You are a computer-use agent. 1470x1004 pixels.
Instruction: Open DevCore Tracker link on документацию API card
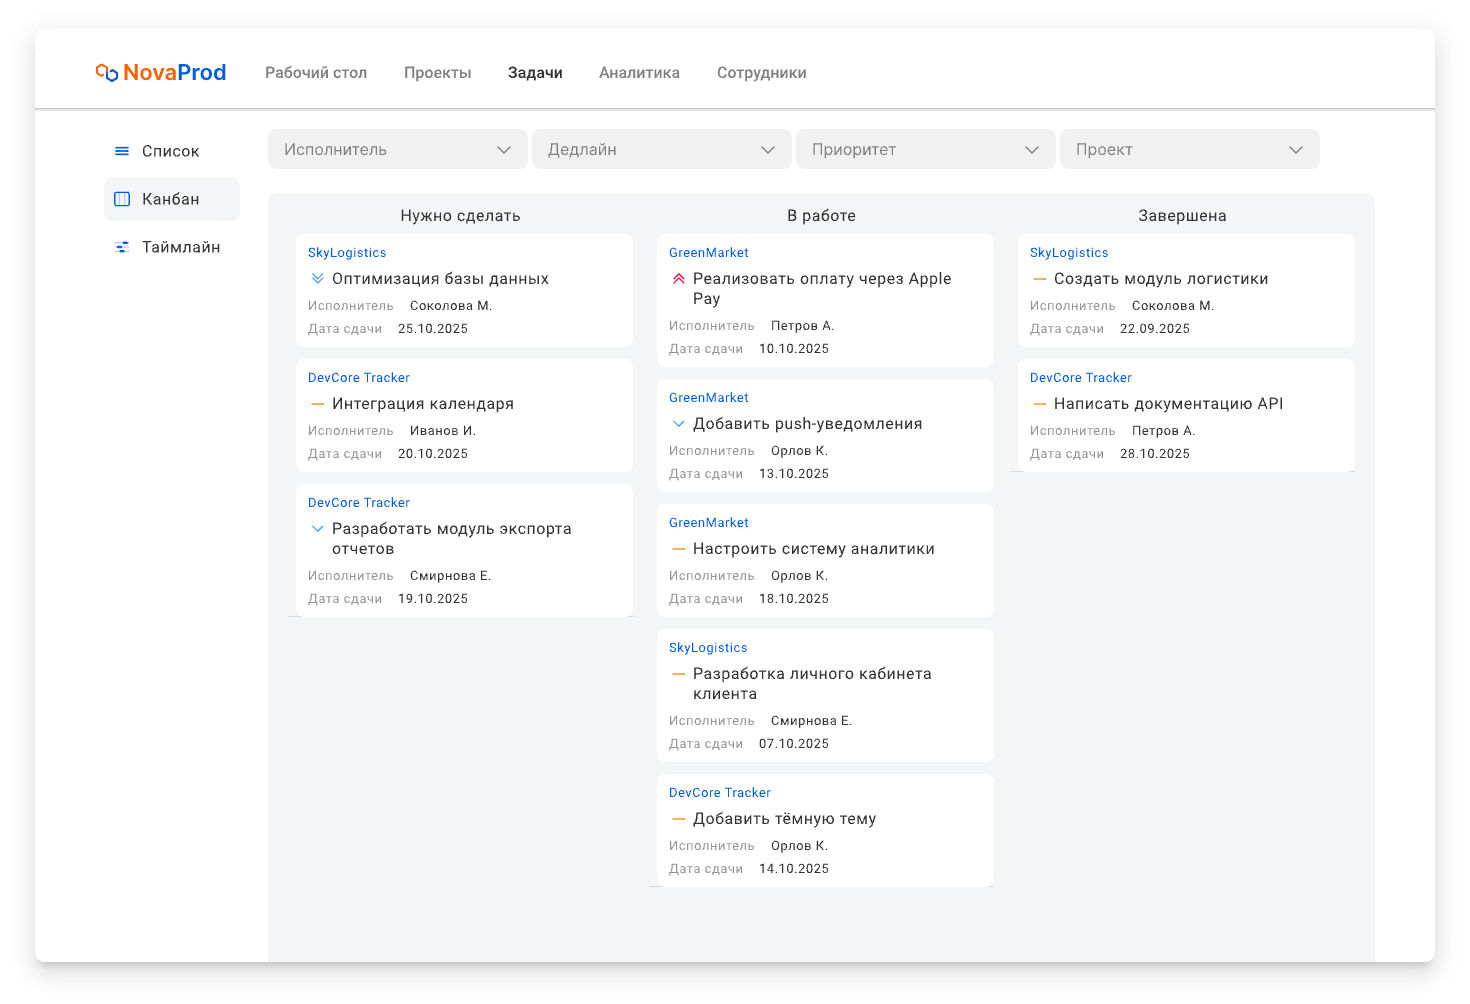point(1081,378)
